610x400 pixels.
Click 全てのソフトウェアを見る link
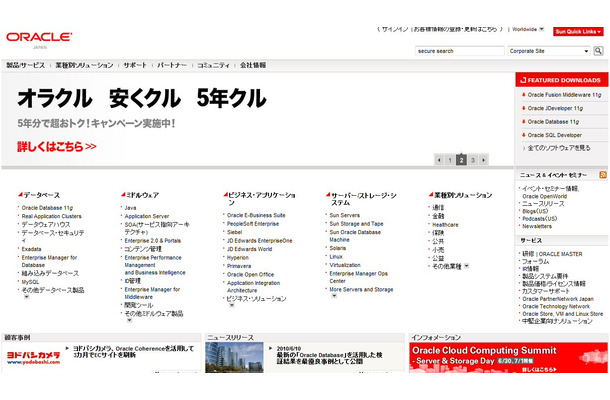[x=559, y=148]
